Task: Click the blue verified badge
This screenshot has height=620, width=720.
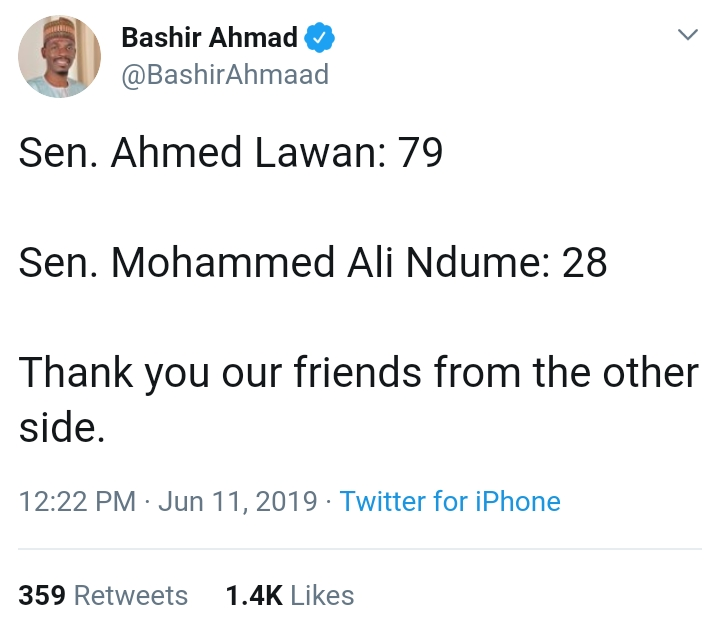Action: (x=320, y=39)
